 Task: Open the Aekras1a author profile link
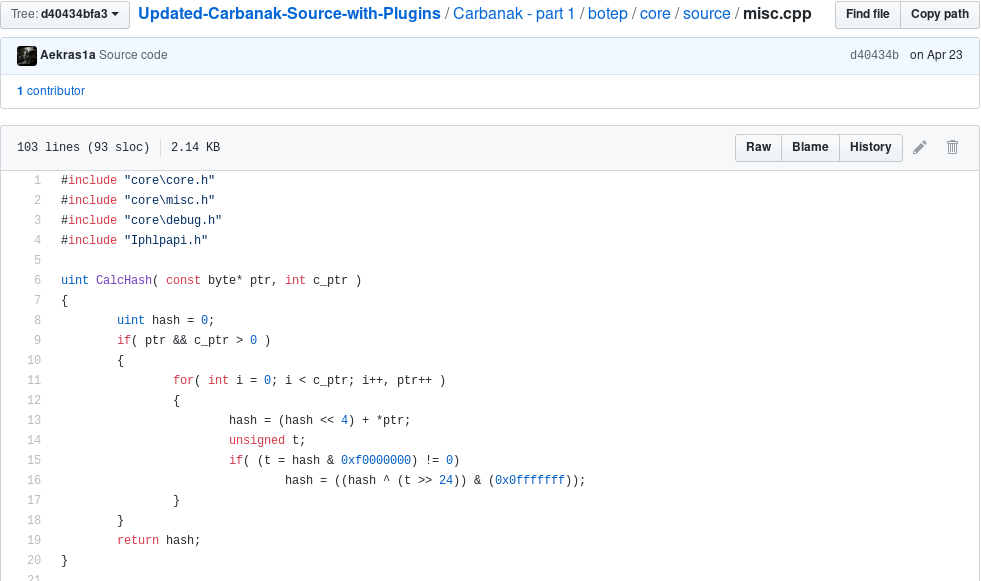pos(68,55)
